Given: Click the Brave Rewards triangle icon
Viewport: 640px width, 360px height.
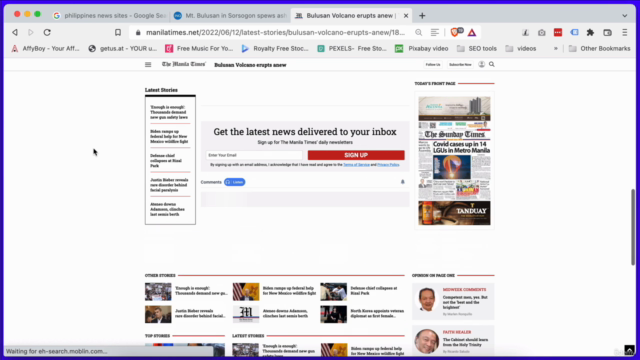Looking at the screenshot, I should (472, 32).
